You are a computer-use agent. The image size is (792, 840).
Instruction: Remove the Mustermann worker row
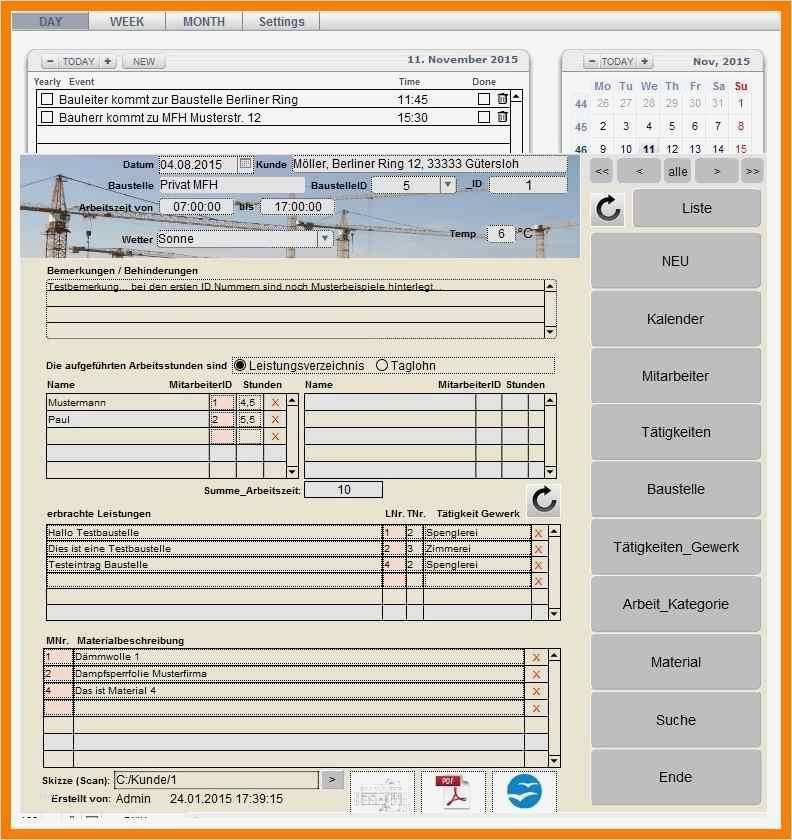point(275,403)
